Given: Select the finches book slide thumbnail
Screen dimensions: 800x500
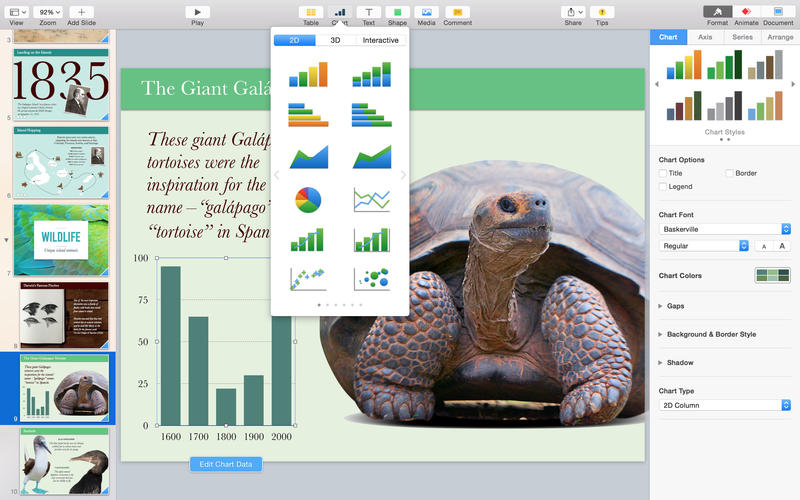Looking at the screenshot, I should click(x=64, y=315).
